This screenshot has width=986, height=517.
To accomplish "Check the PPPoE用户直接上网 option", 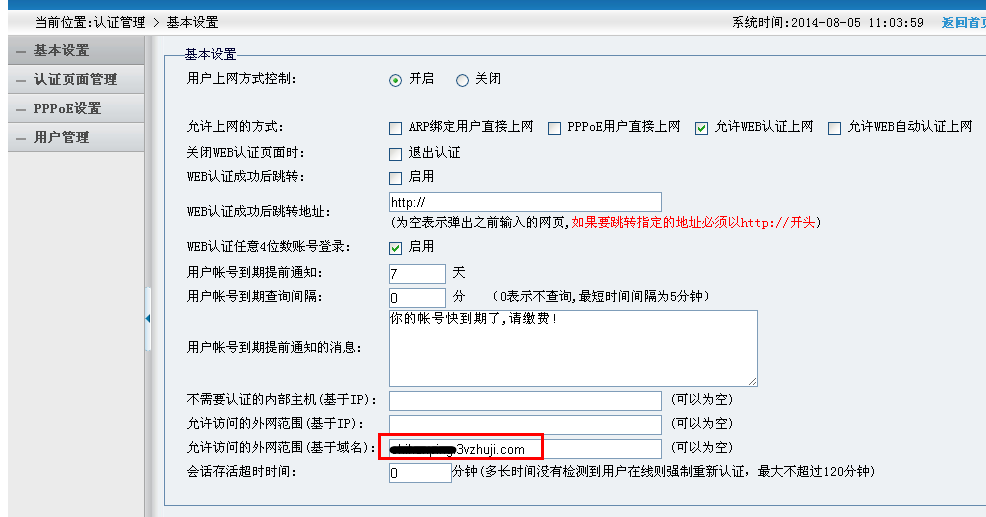I will [x=554, y=128].
